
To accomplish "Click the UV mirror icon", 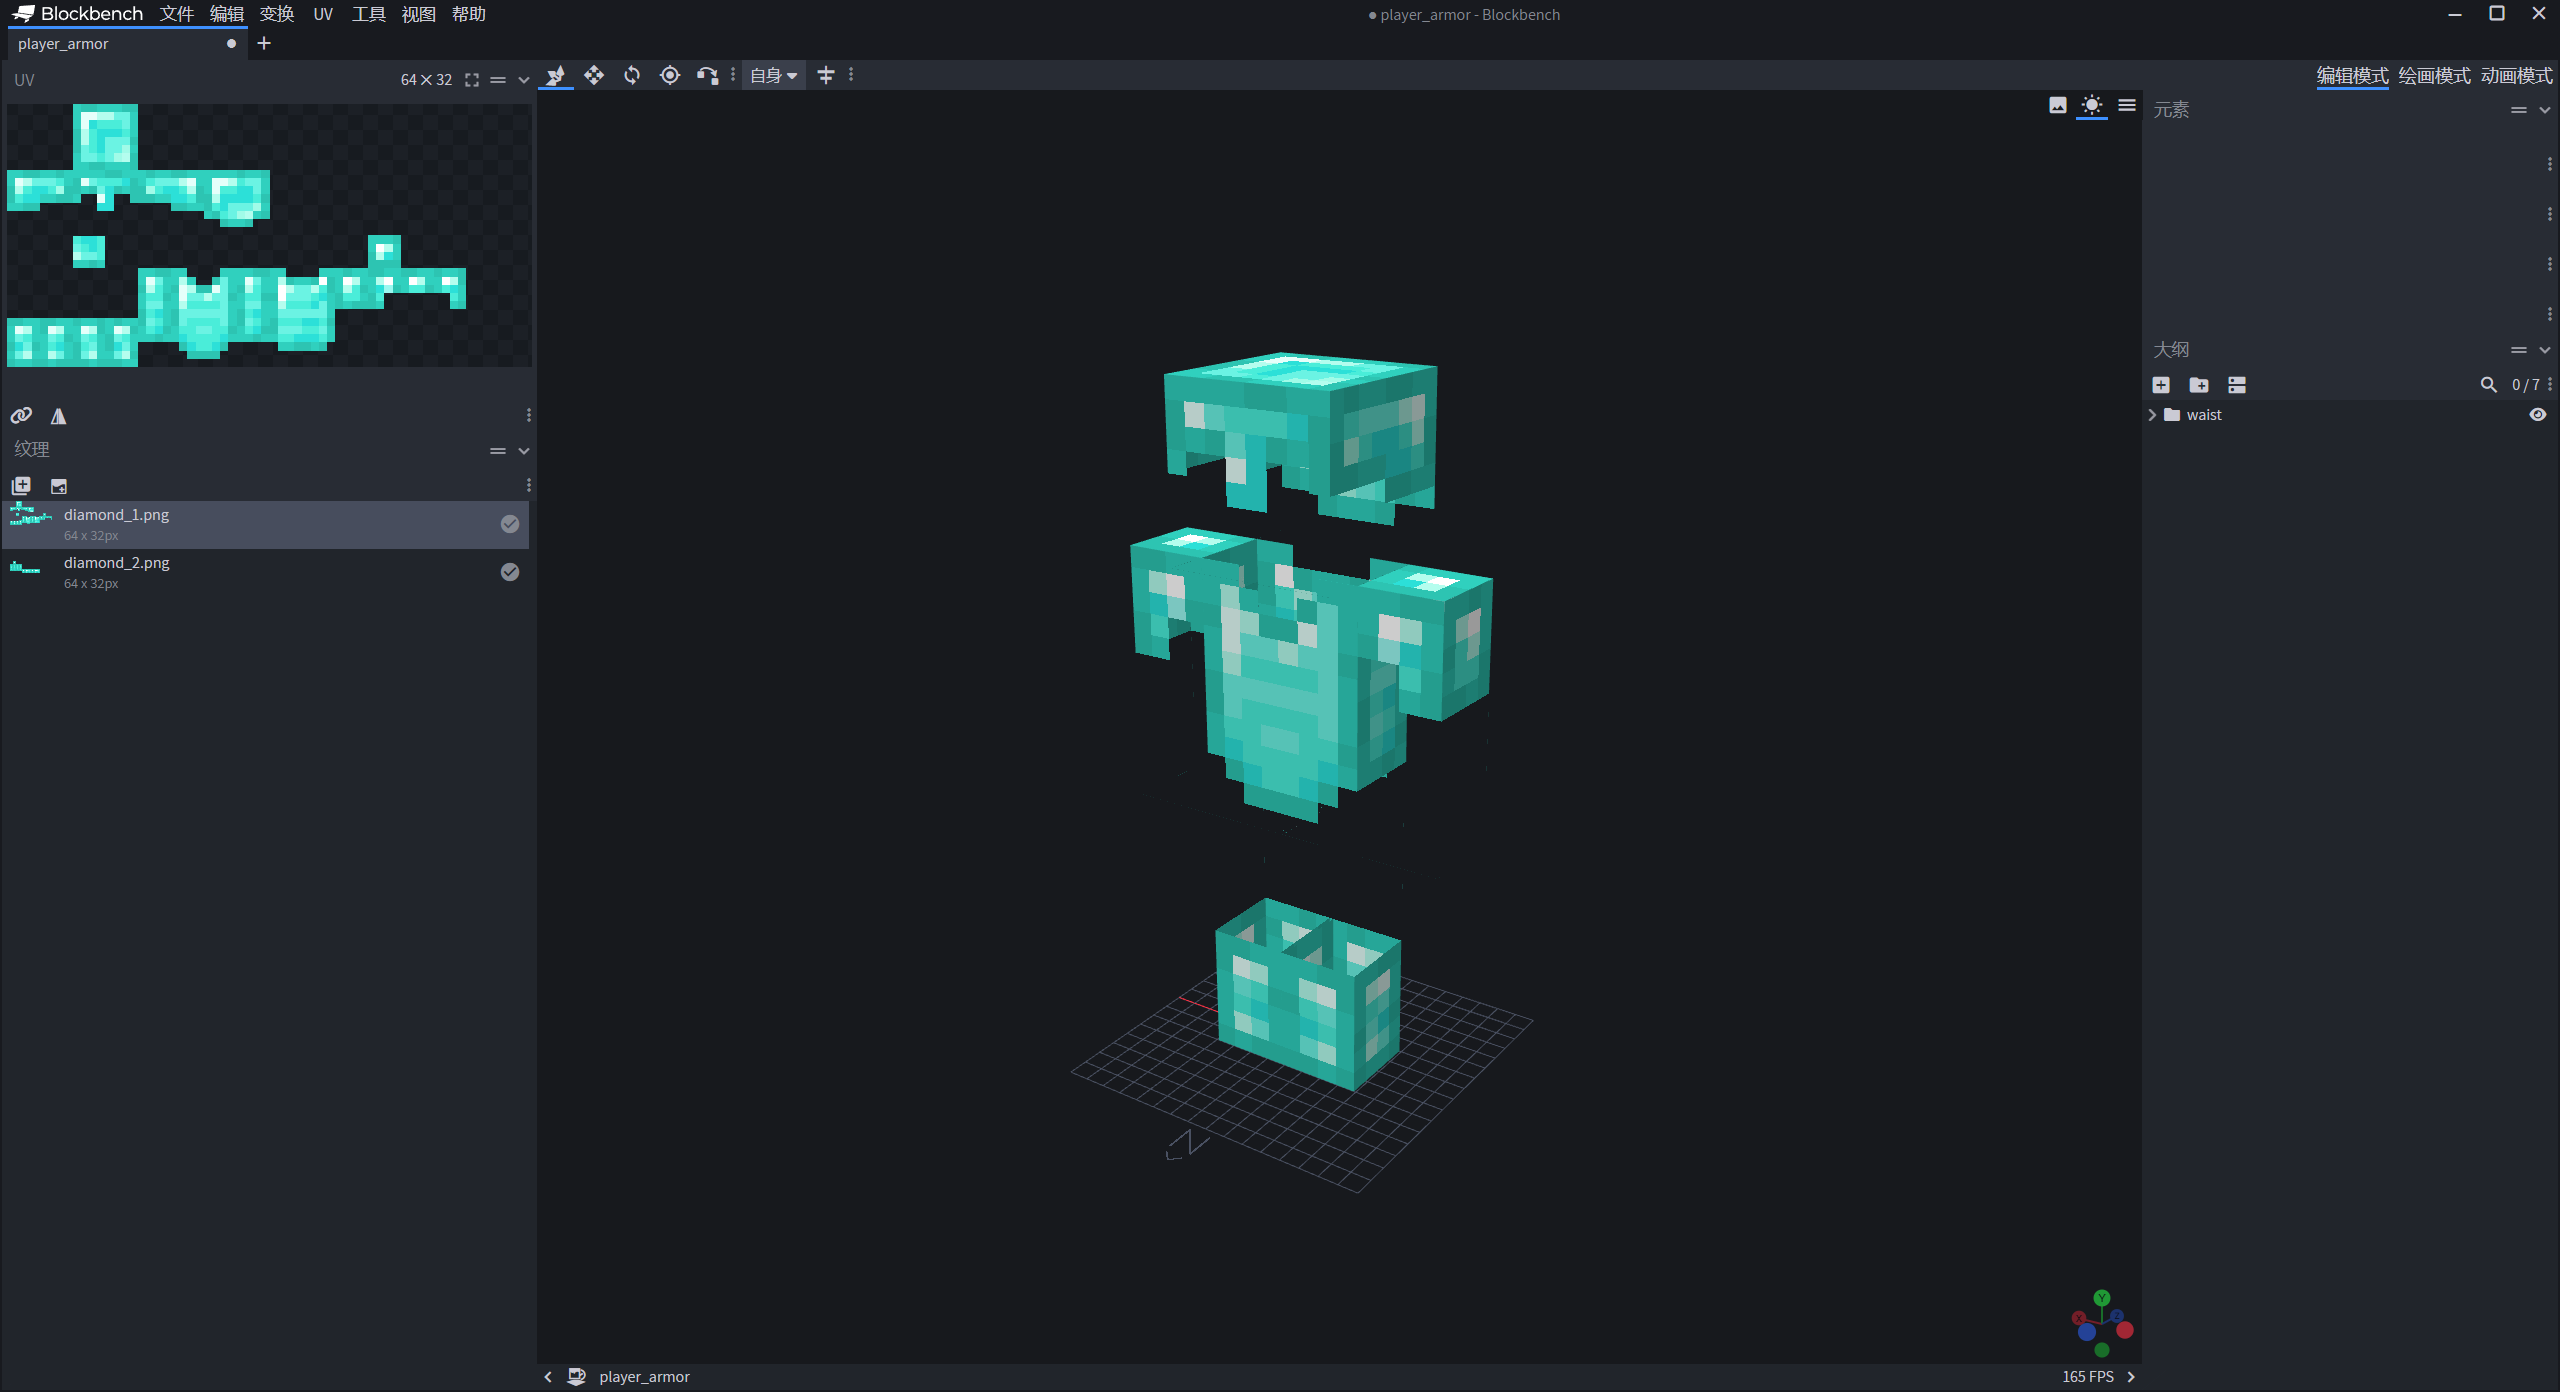I will [x=58, y=415].
